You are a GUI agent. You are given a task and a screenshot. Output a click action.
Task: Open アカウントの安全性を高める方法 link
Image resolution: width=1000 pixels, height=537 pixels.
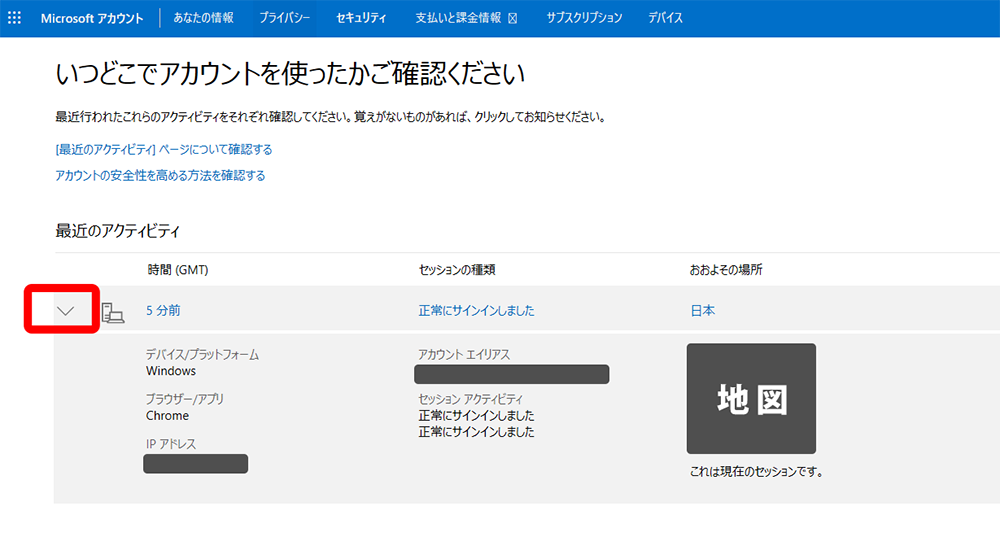pos(160,175)
